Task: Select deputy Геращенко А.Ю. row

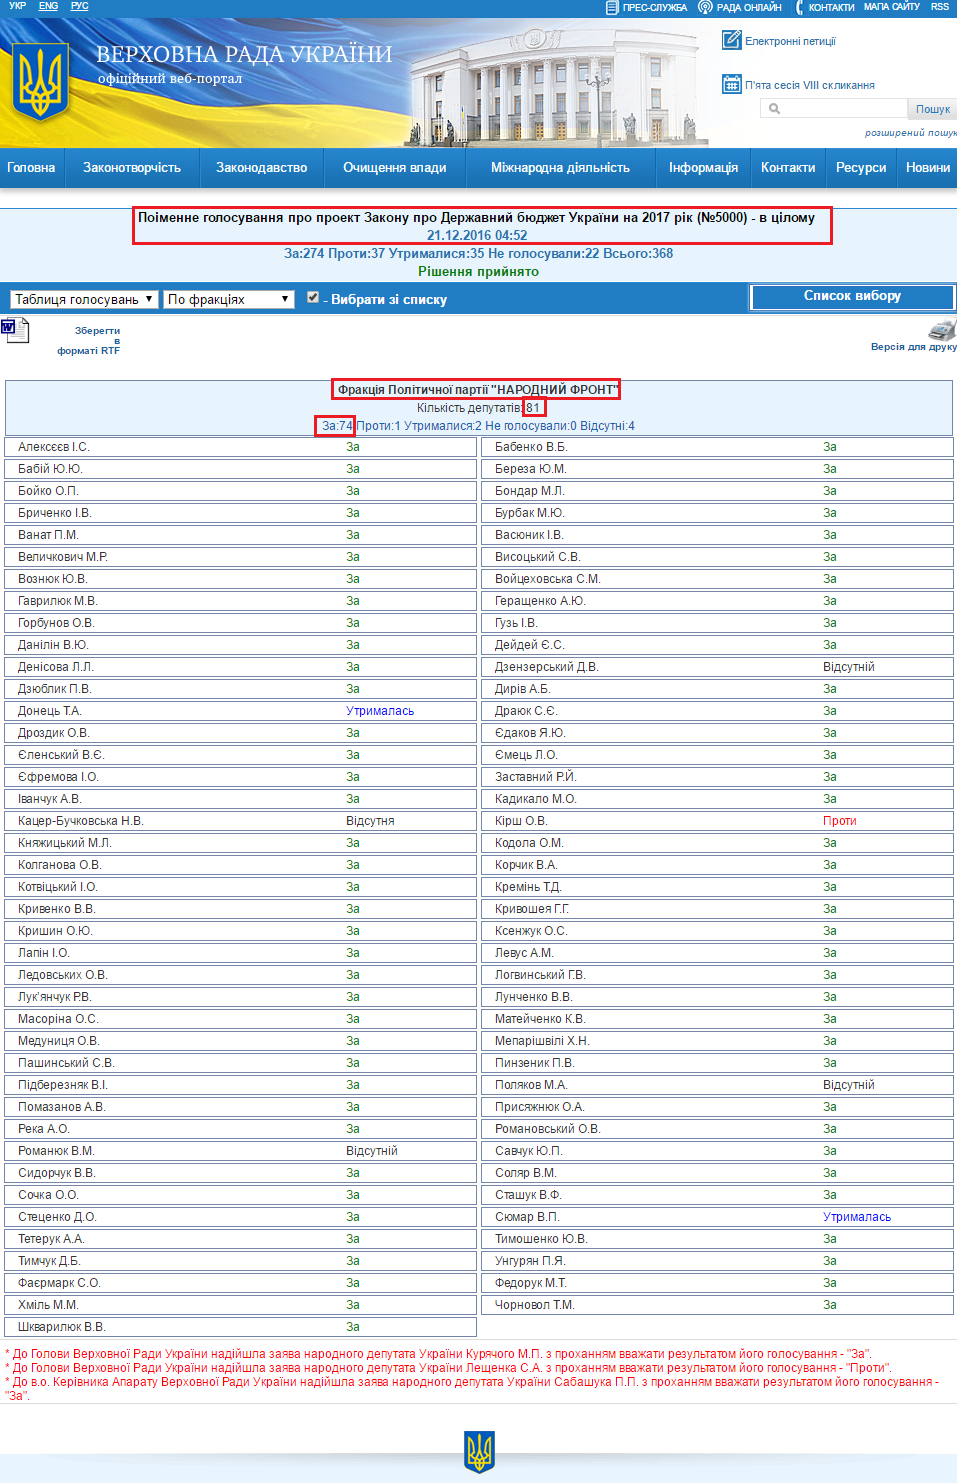Action: coord(717,601)
